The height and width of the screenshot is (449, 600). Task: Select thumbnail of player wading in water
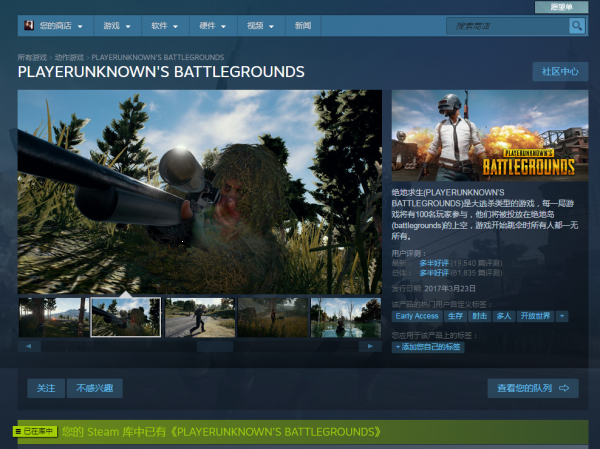coord(346,318)
